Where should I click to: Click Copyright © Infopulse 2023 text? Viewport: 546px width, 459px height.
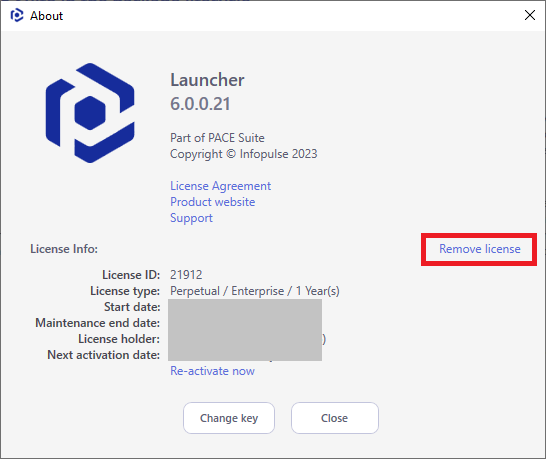click(x=243, y=154)
